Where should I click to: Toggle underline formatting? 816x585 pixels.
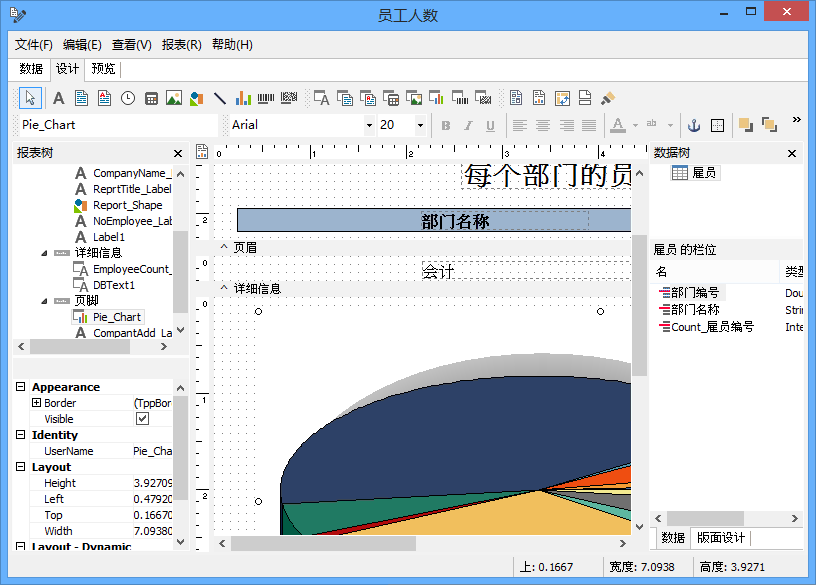click(x=489, y=125)
